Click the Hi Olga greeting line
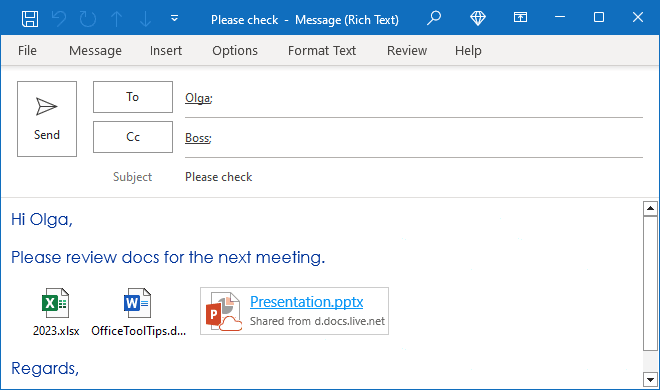This screenshot has height=390, width=660. 42,219
